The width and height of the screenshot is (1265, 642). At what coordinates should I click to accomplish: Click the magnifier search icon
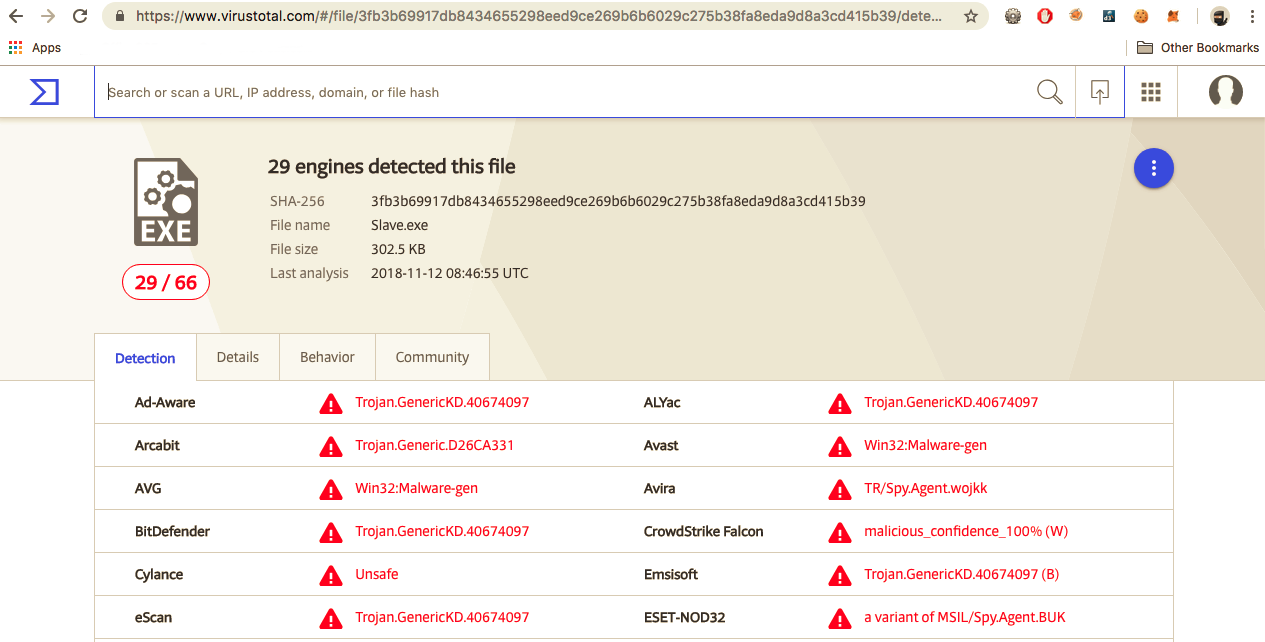point(1049,92)
